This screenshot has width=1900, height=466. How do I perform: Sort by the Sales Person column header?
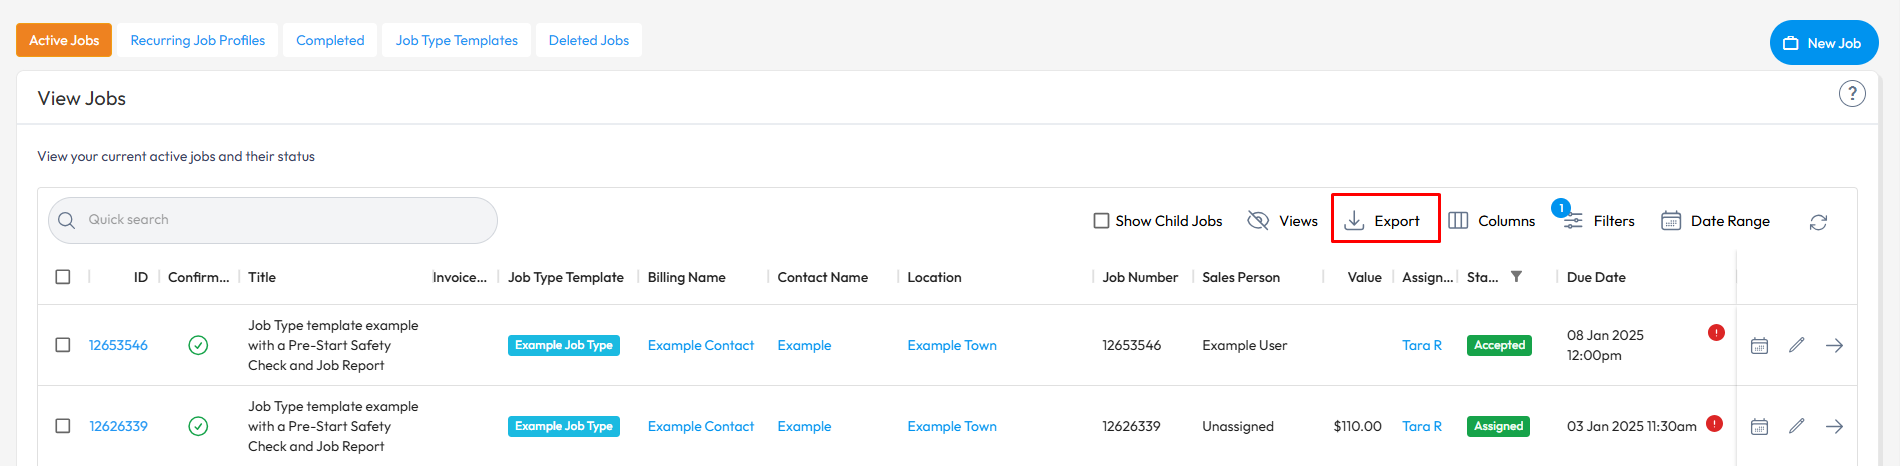pyautogui.click(x=1241, y=277)
